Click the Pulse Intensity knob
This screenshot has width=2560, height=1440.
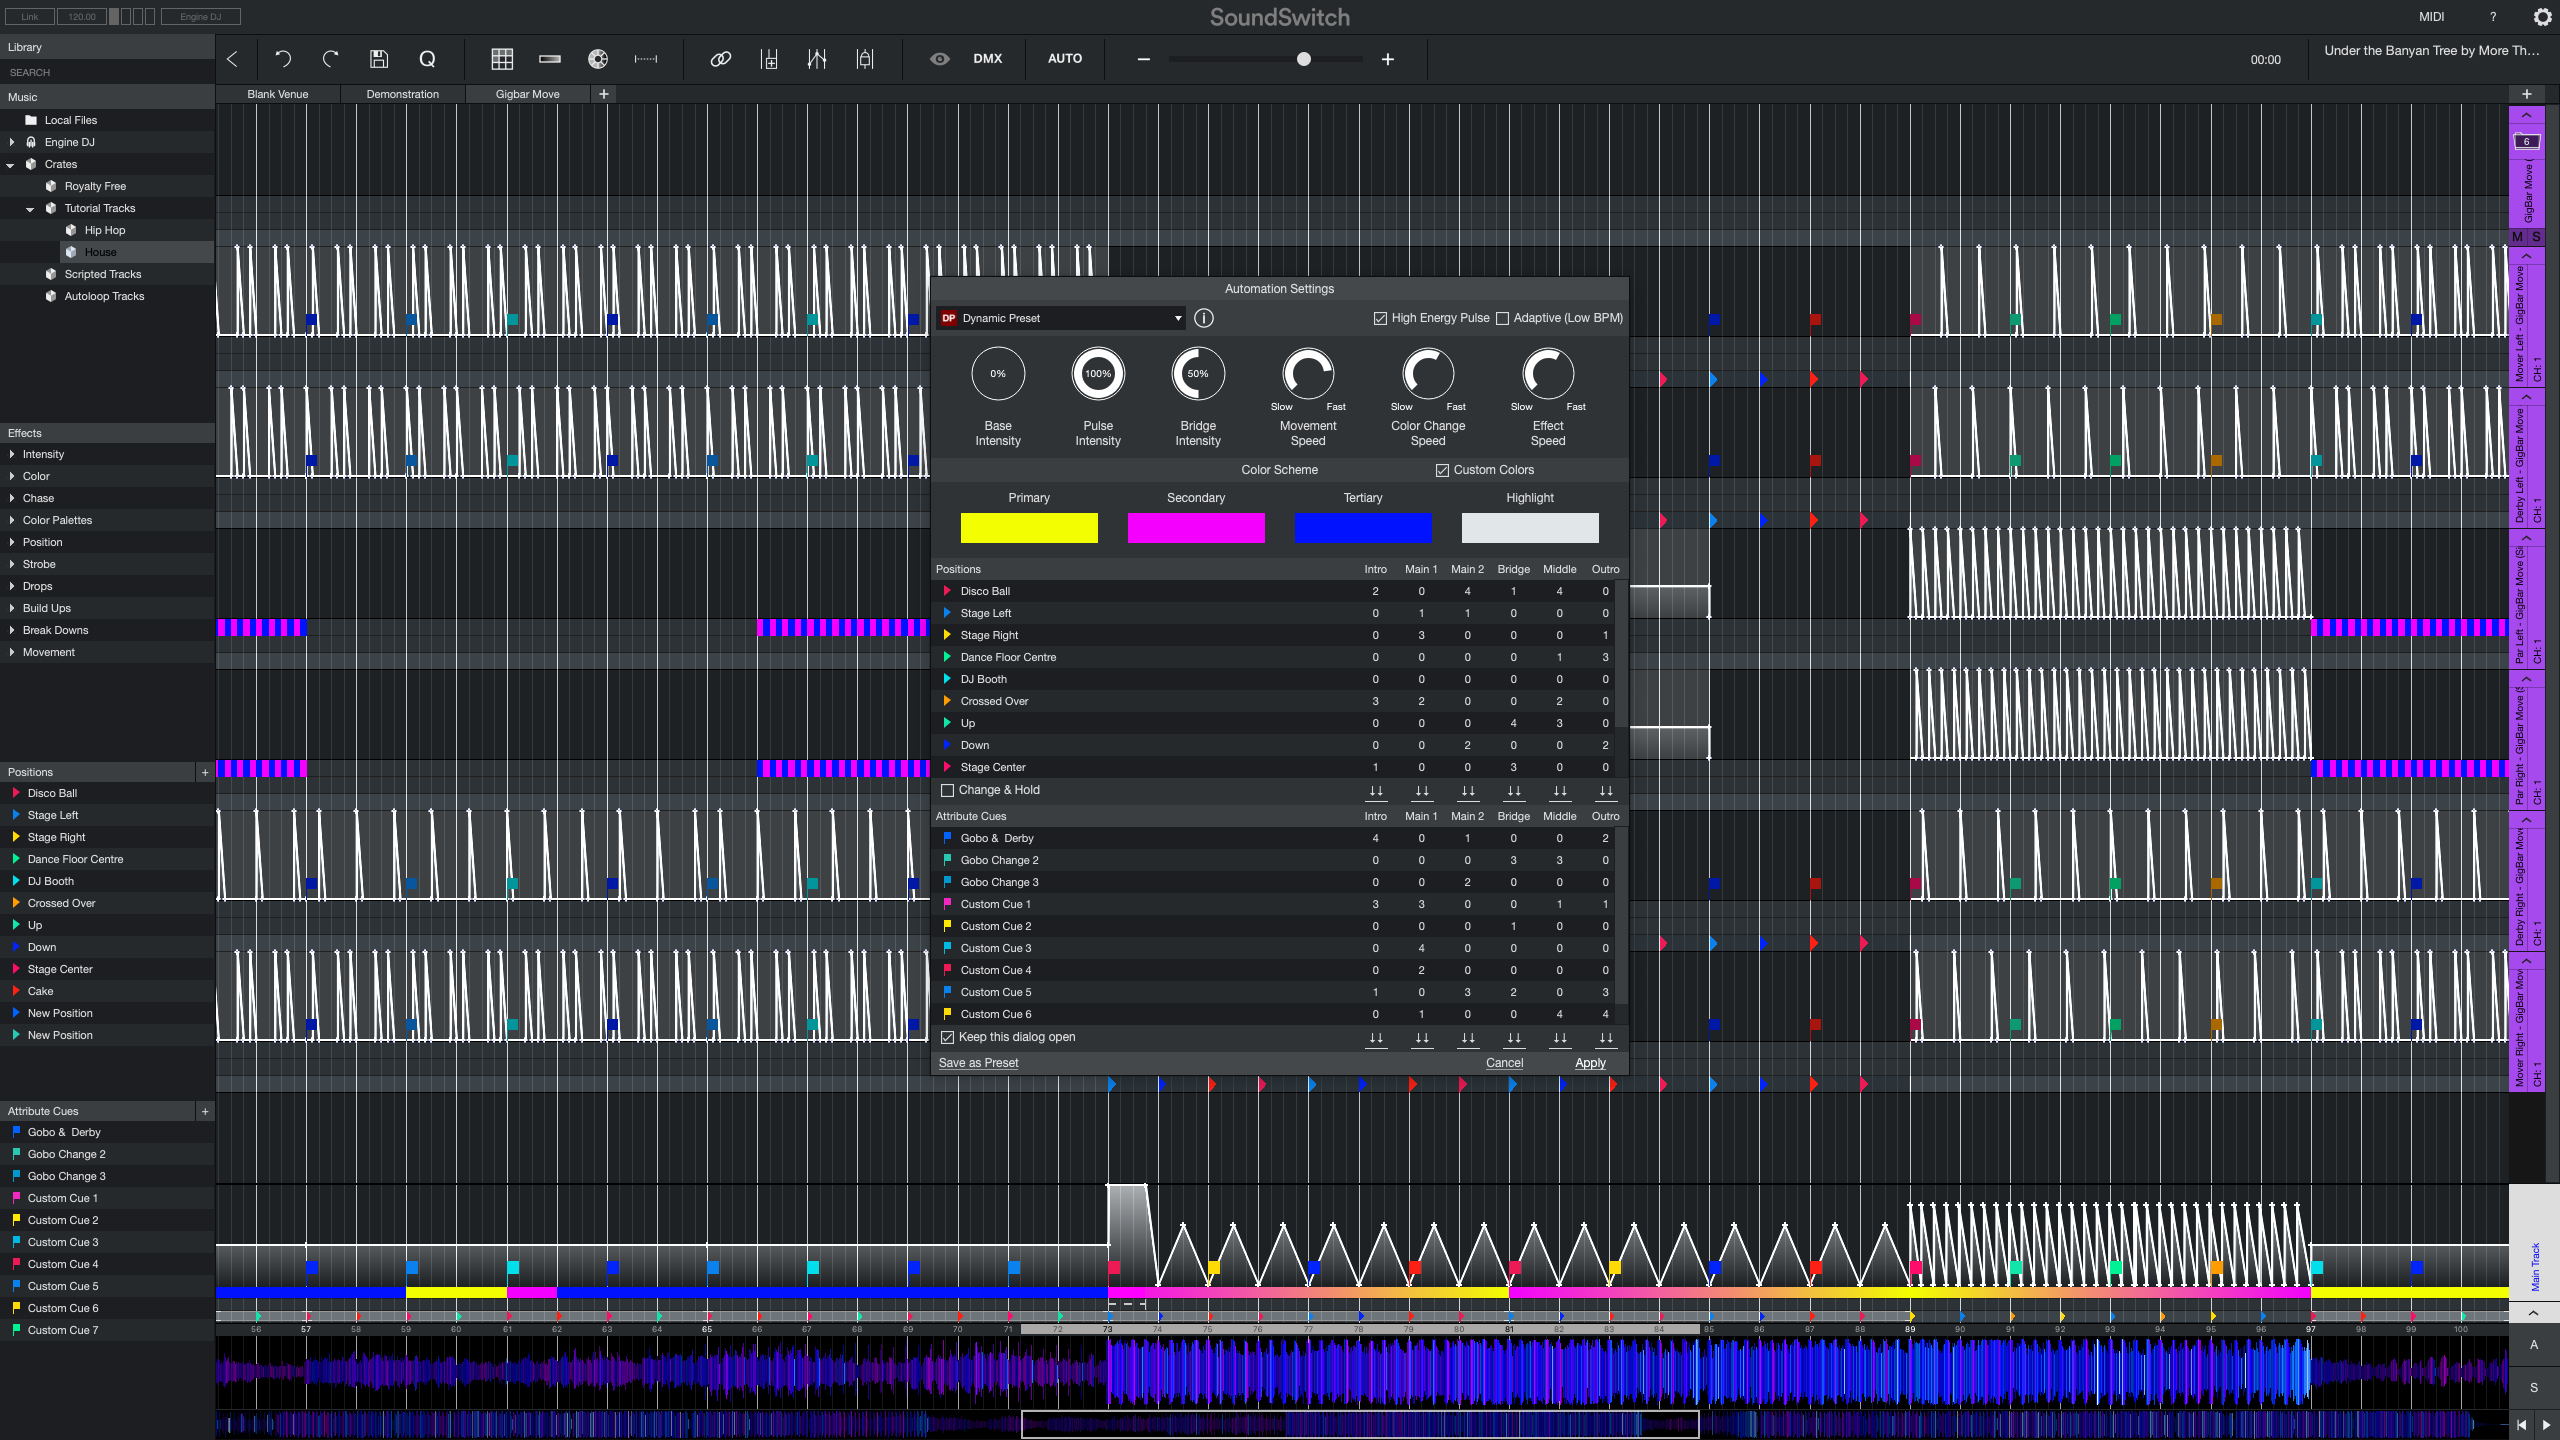click(x=1098, y=374)
